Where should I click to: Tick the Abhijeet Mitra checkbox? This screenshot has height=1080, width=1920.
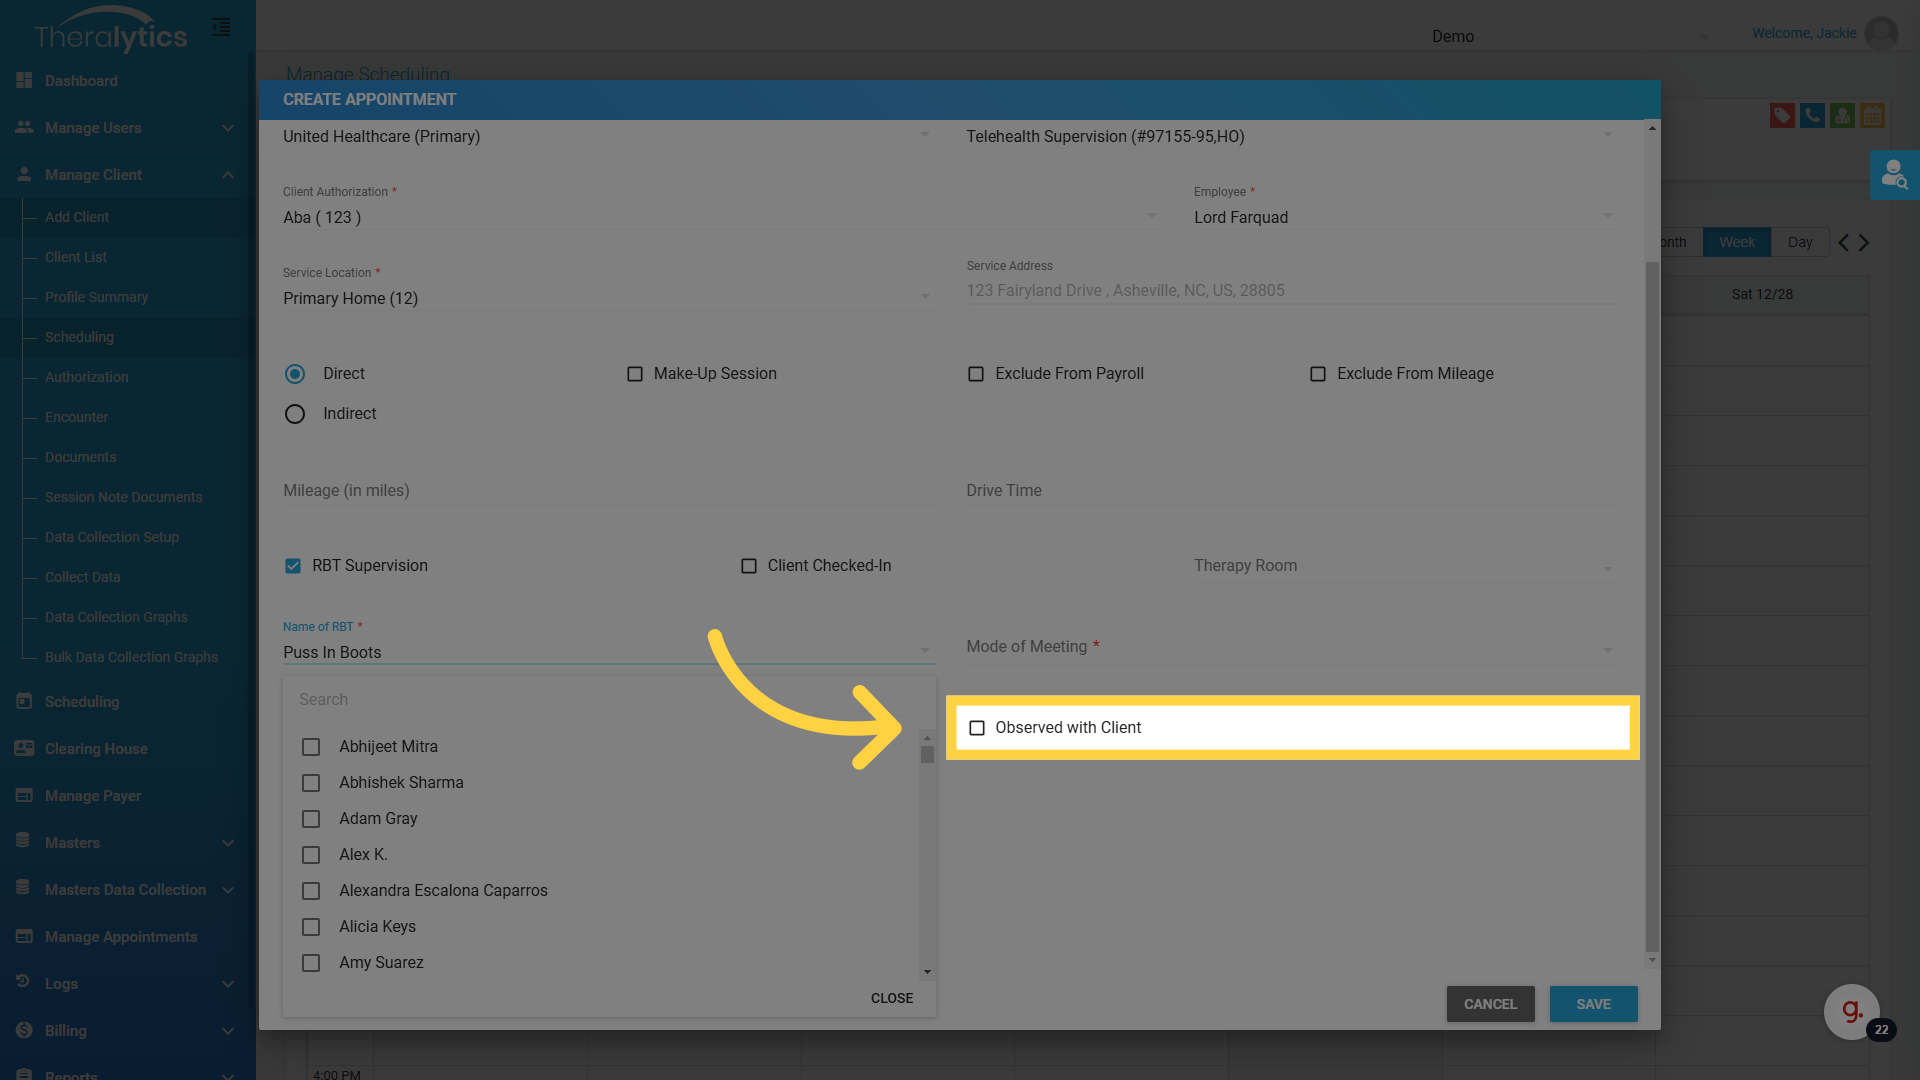click(311, 747)
